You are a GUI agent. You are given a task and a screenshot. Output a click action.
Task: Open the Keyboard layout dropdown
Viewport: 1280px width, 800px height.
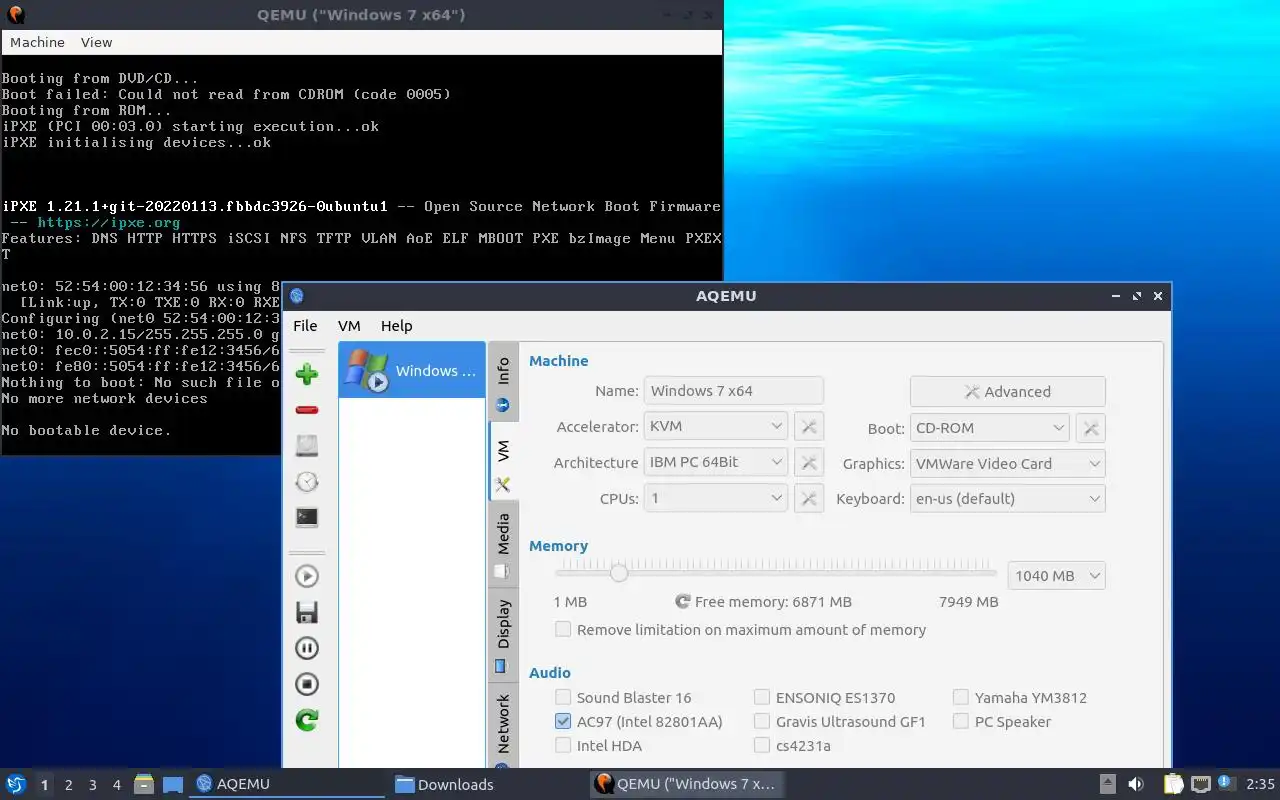[x=1008, y=499]
